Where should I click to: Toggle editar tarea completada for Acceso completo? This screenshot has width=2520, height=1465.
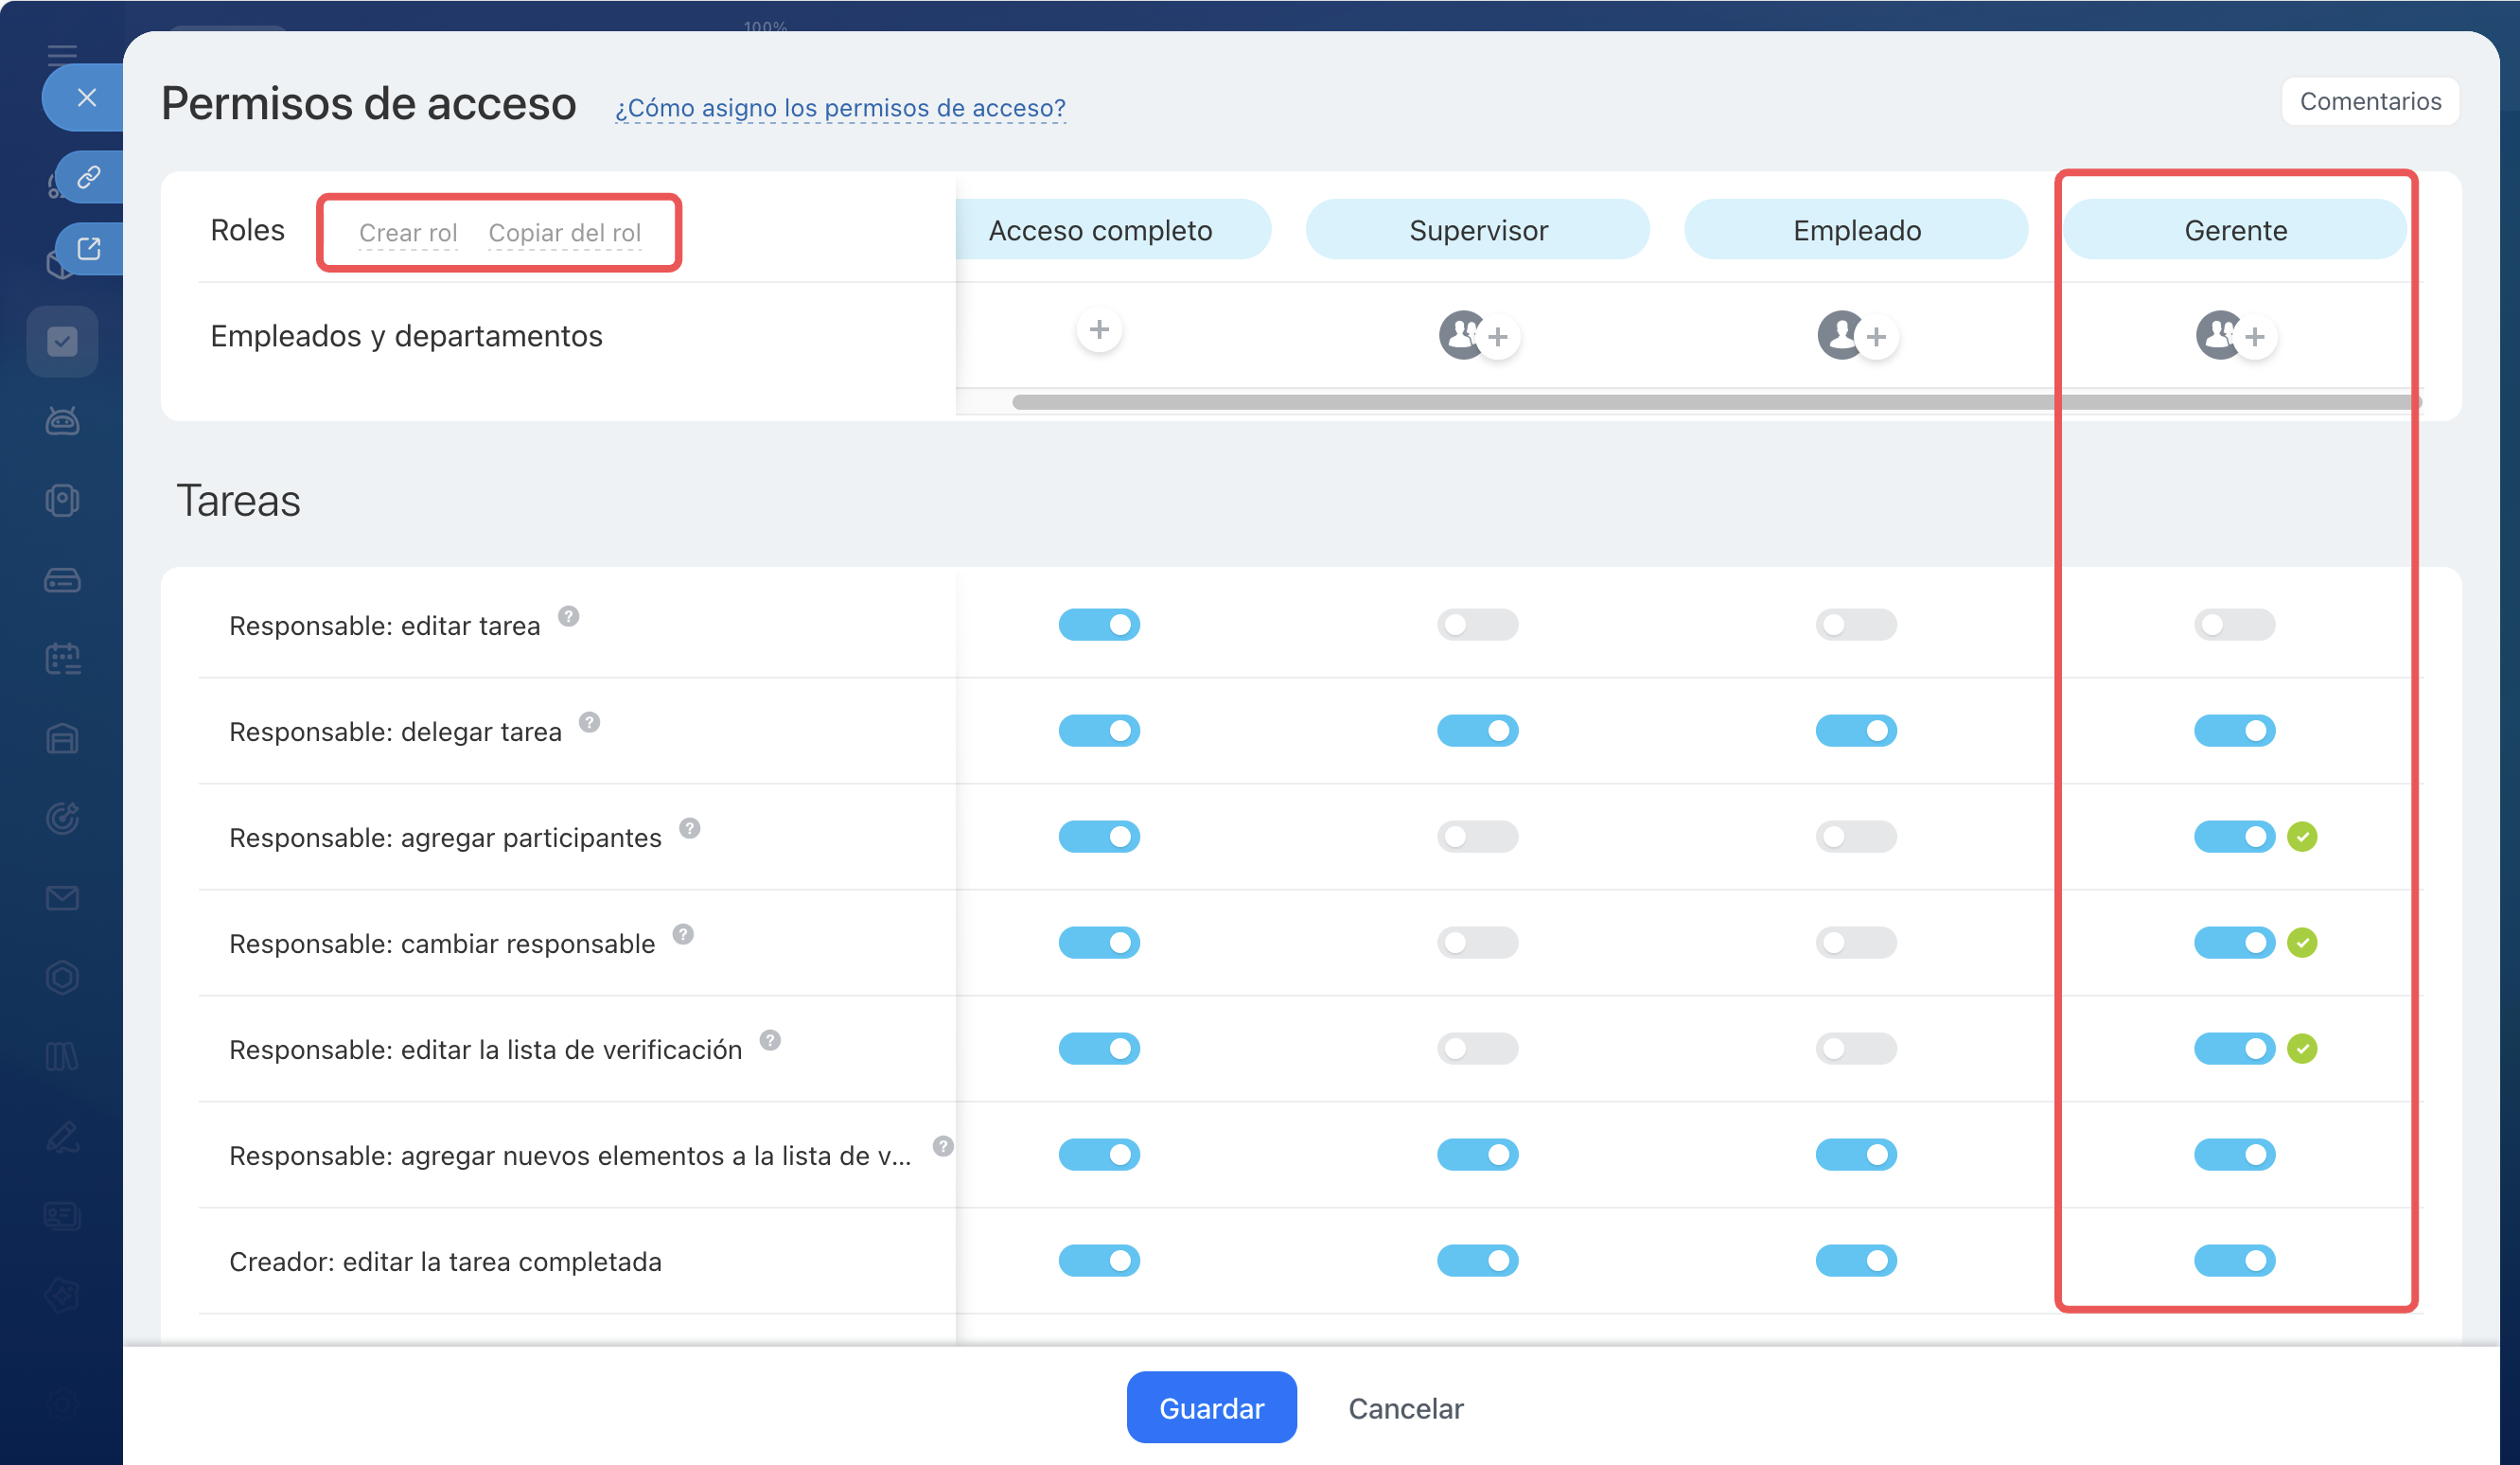pyautogui.click(x=1099, y=1261)
